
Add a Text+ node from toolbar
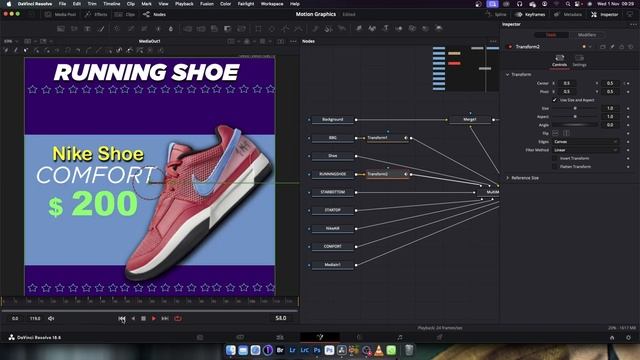tap(87, 29)
